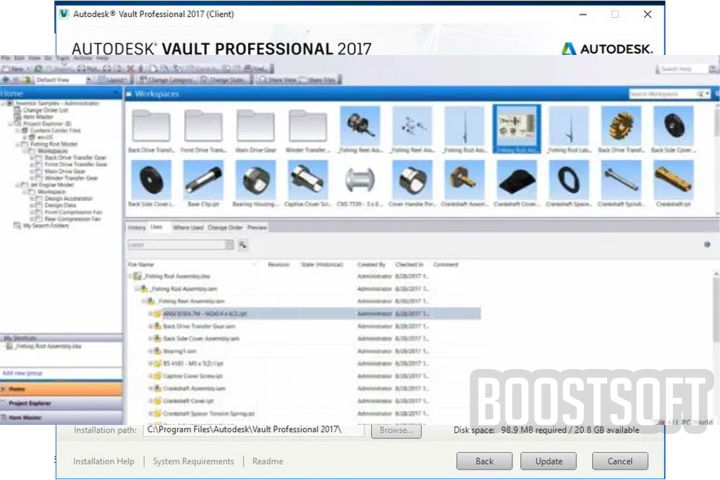Open the Front Drive Transfer folder thumbnail
The height and width of the screenshot is (480, 720).
203,125
